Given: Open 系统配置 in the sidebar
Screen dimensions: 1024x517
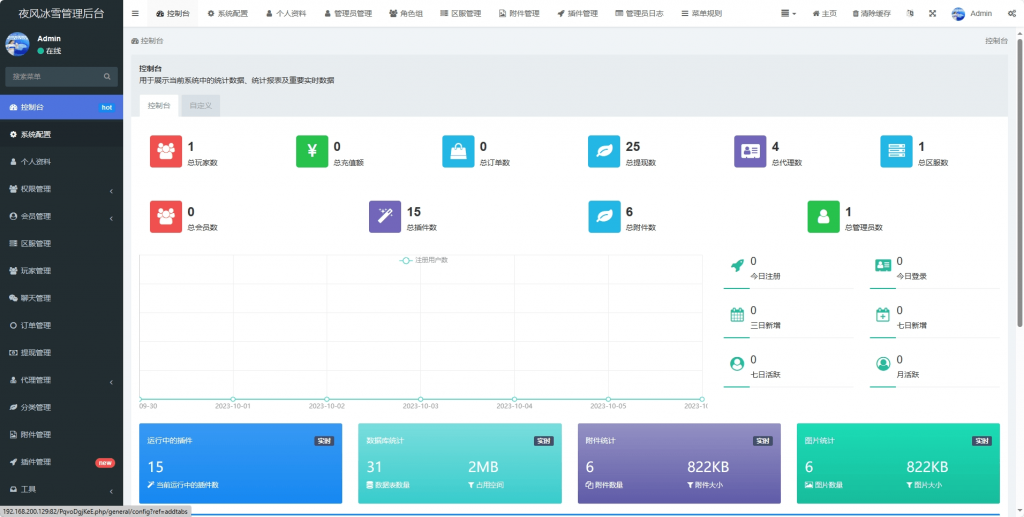Looking at the screenshot, I should pyautogui.click(x=61, y=134).
